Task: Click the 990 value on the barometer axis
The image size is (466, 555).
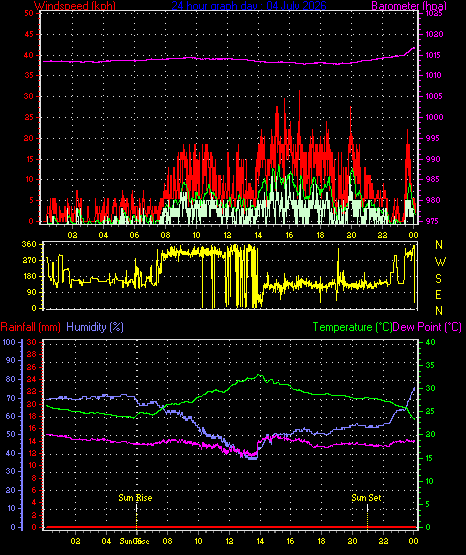Action: 433,159
